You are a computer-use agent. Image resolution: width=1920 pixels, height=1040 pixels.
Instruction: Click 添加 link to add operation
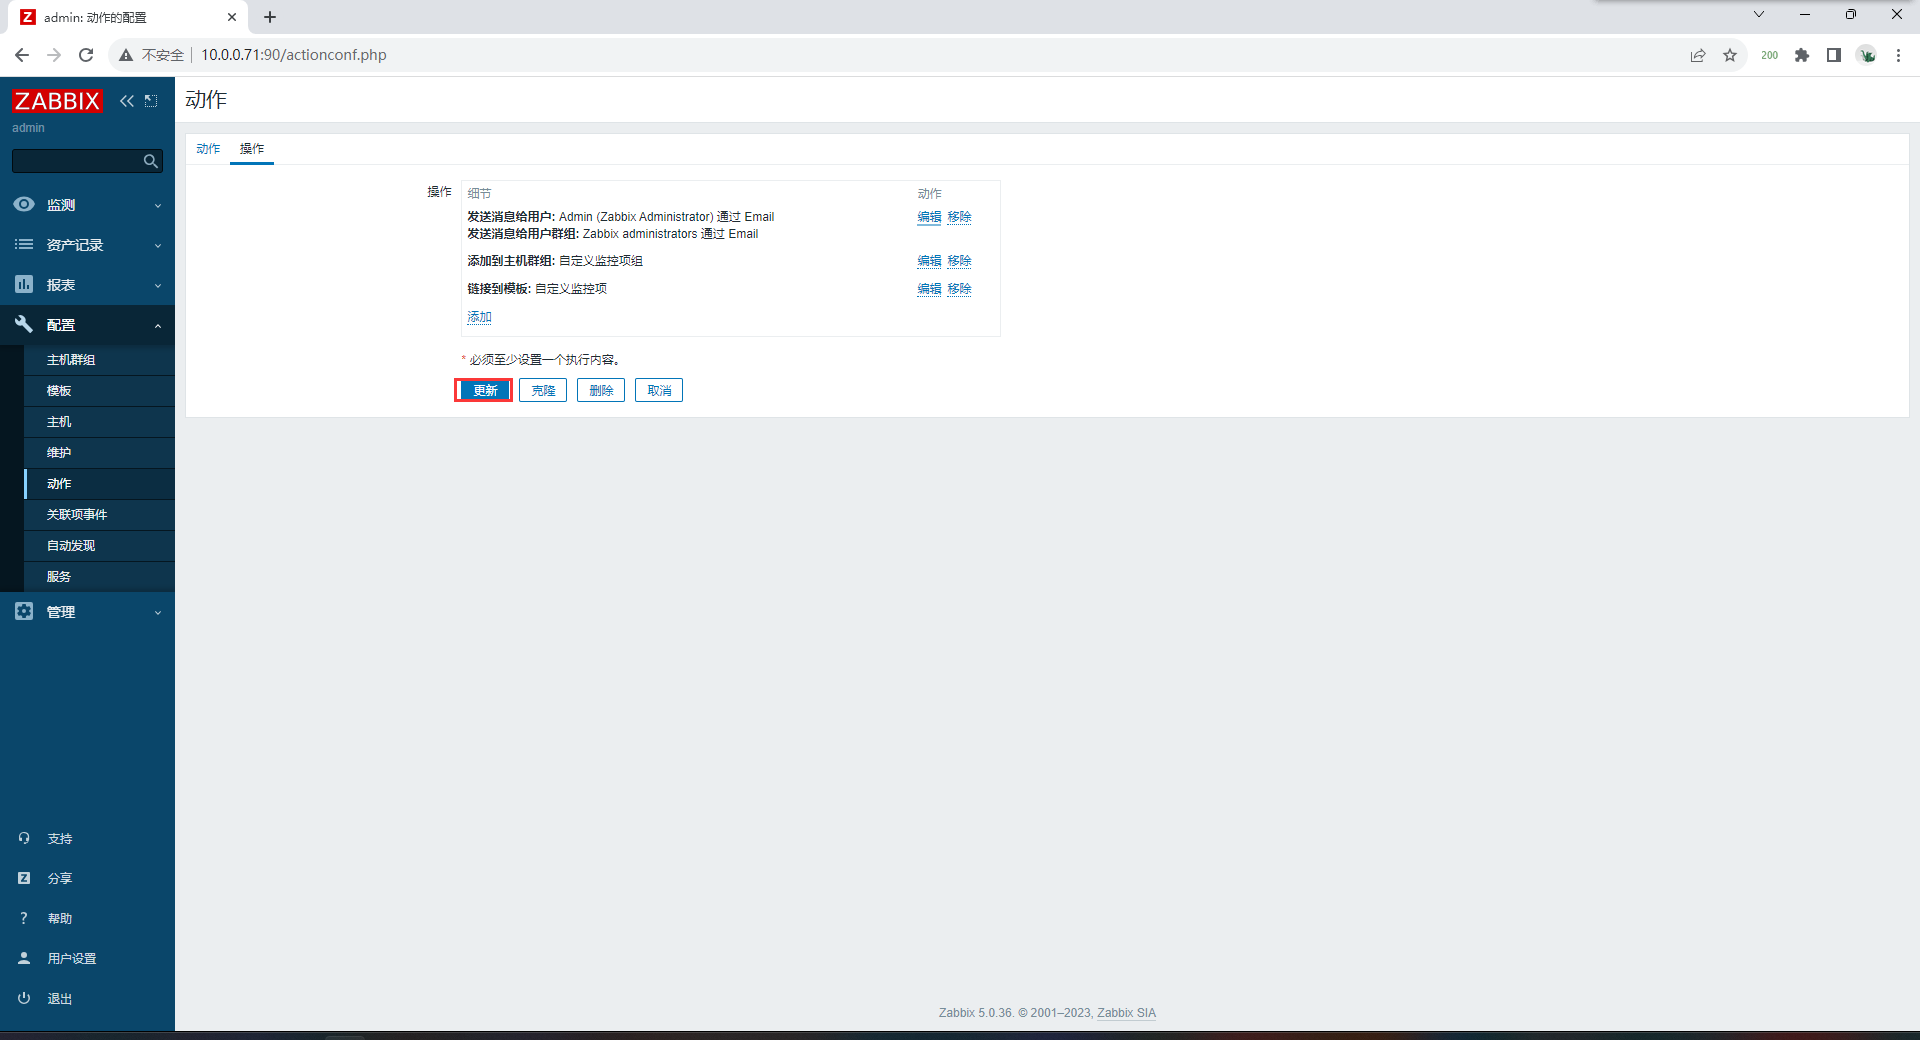click(479, 317)
